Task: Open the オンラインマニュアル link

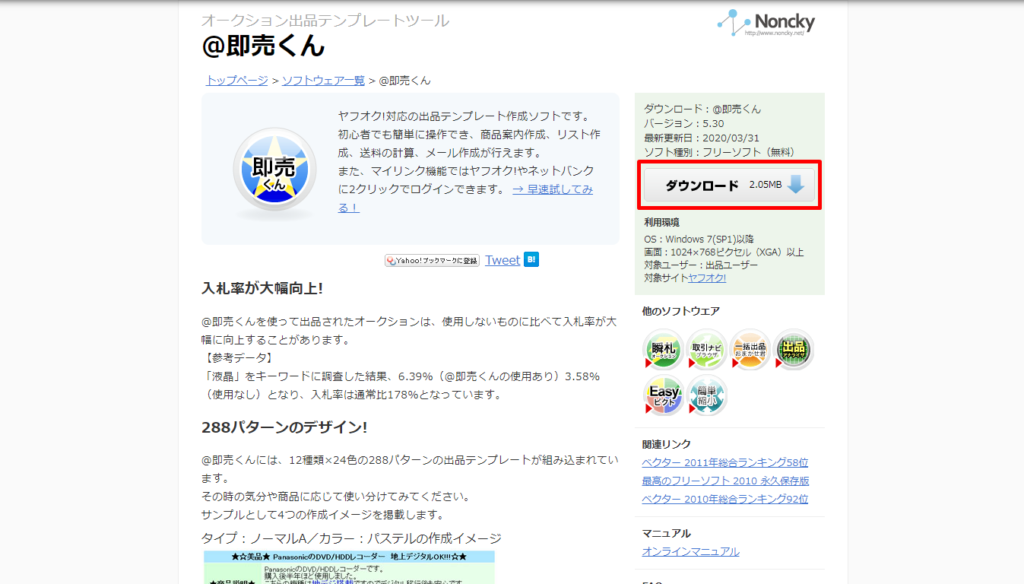Action: pos(690,551)
